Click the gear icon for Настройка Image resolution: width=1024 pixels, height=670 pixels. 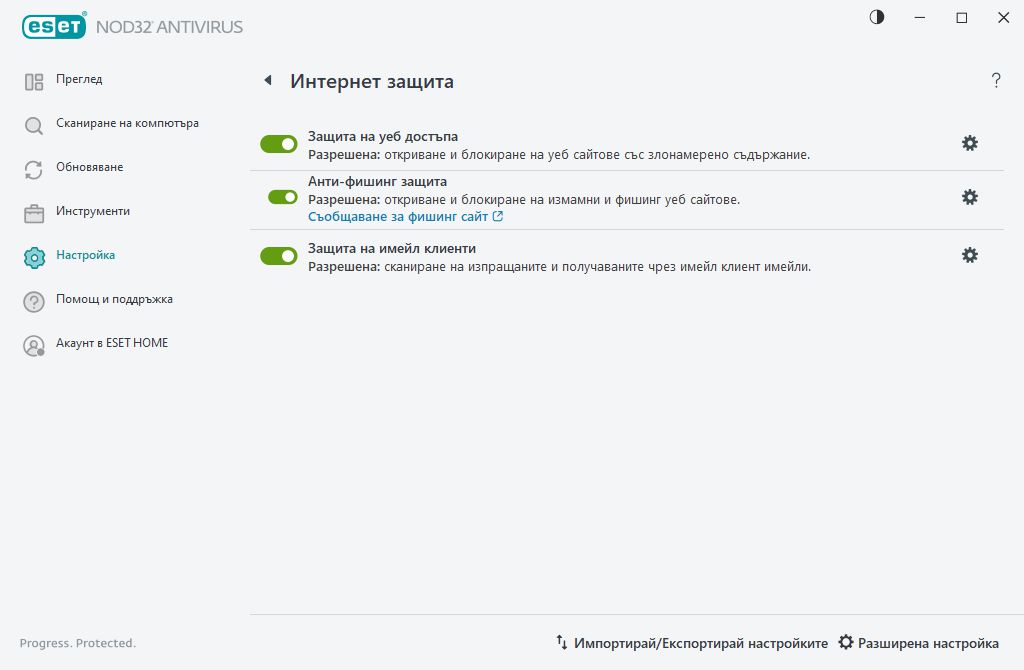point(34,258)
